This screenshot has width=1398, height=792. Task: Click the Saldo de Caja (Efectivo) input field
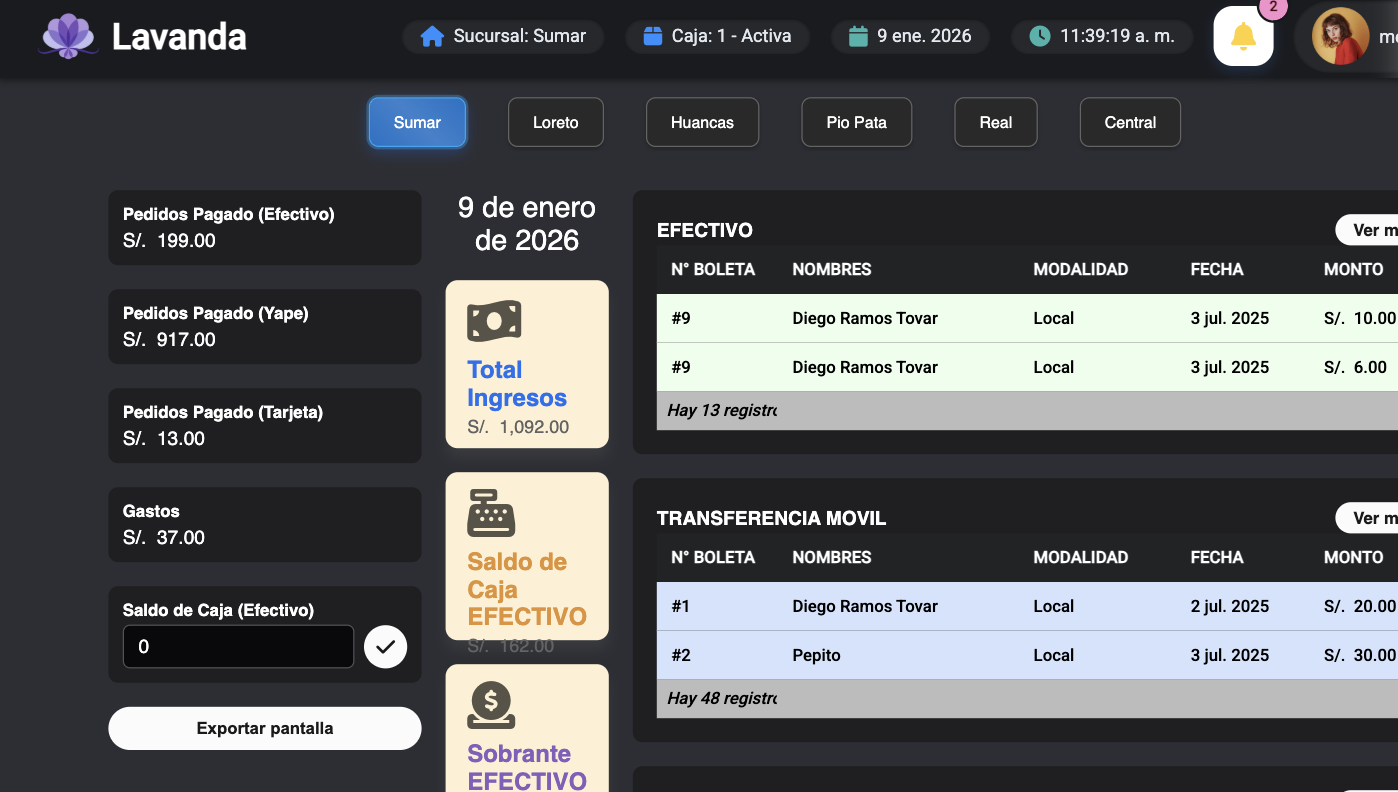point(238,647)
